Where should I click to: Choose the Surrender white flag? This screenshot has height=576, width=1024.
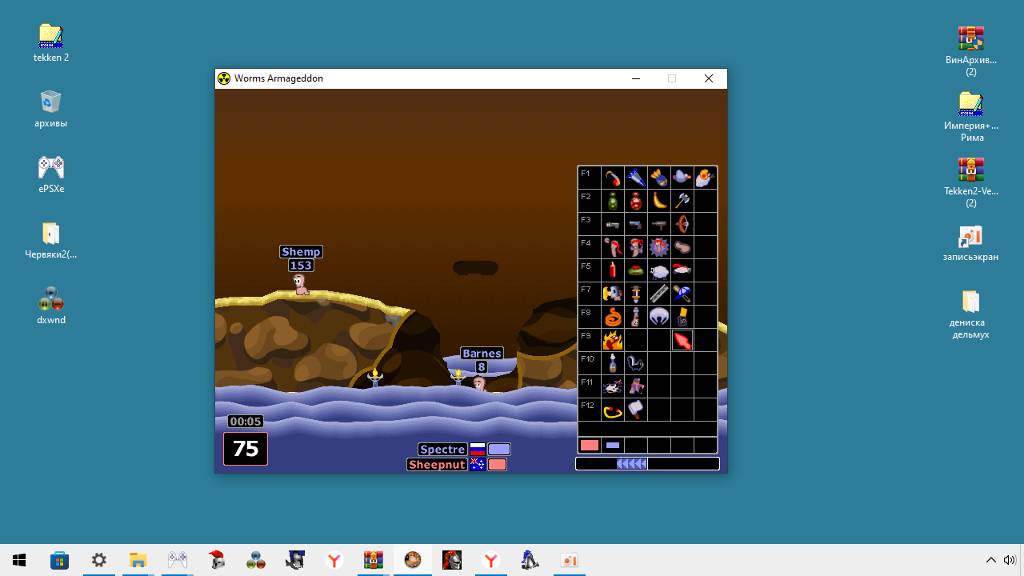tap(635, 410)
